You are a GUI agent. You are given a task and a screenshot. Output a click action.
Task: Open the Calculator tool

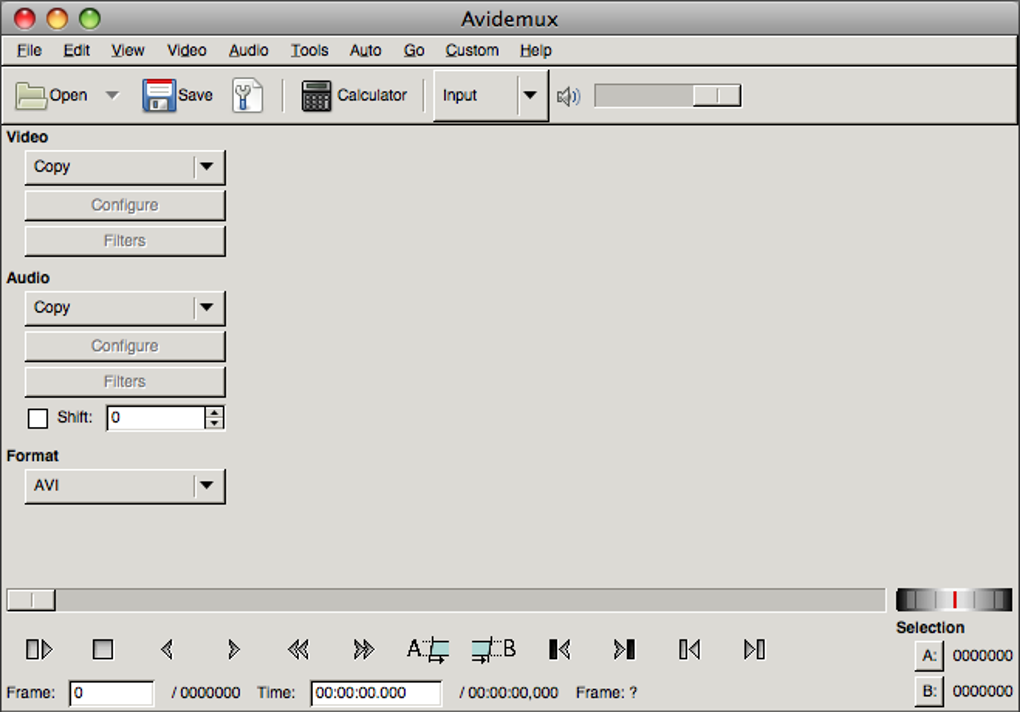(x=354, y=96)
